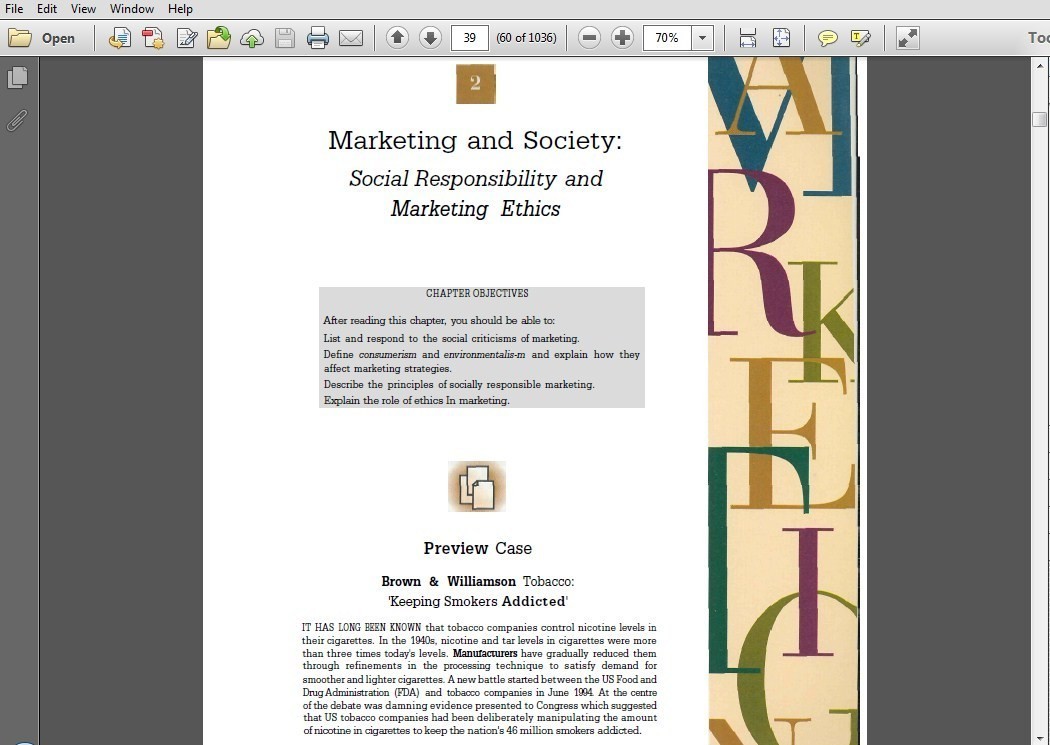Click 'Marketing Ethics' subtitle line

(475, 209)
